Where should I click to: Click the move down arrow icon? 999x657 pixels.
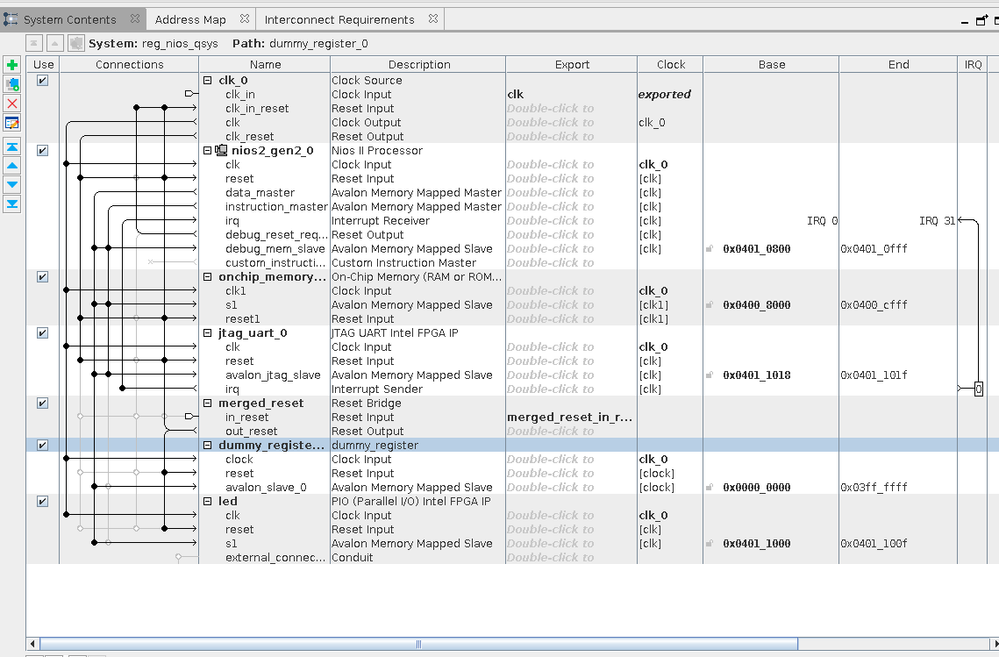[x=12, y=184]
